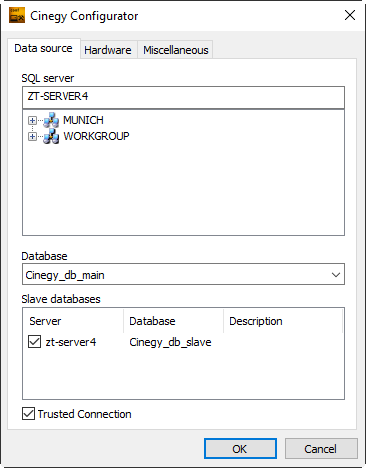Uncheck the zt-server4 slave database checkbox

[34, 342]
